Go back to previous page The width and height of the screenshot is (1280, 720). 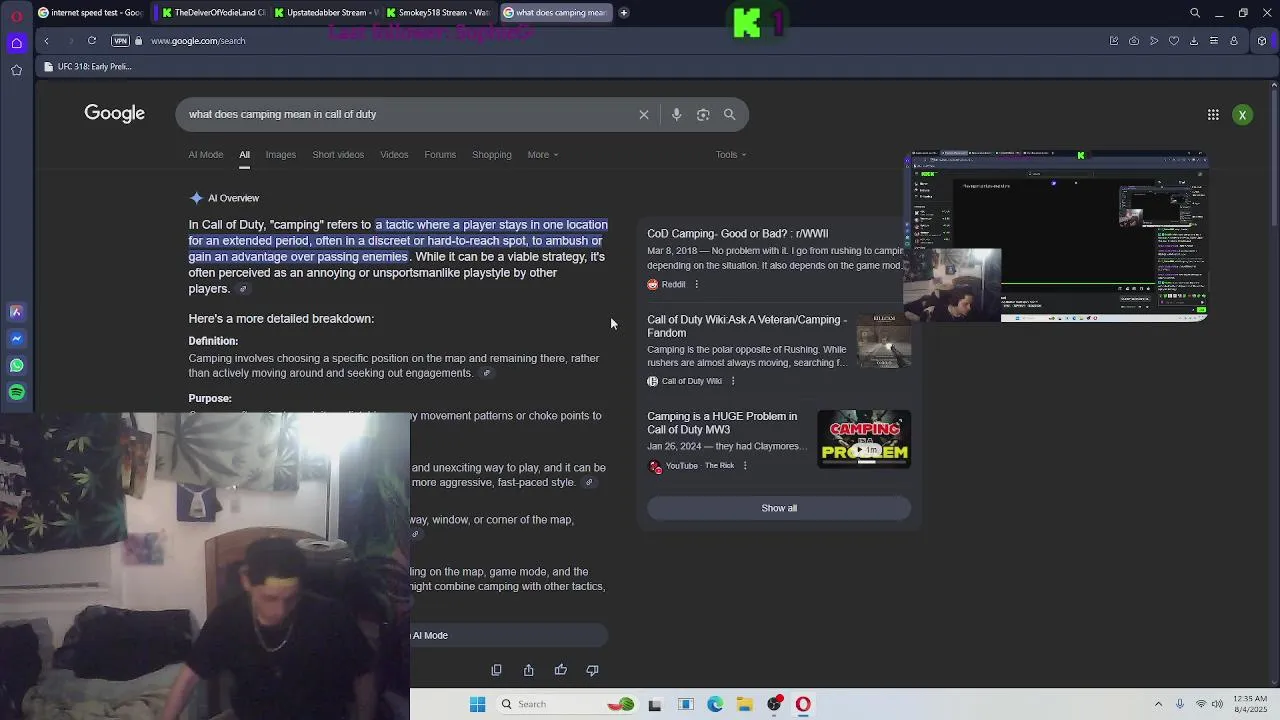(46, 41)
